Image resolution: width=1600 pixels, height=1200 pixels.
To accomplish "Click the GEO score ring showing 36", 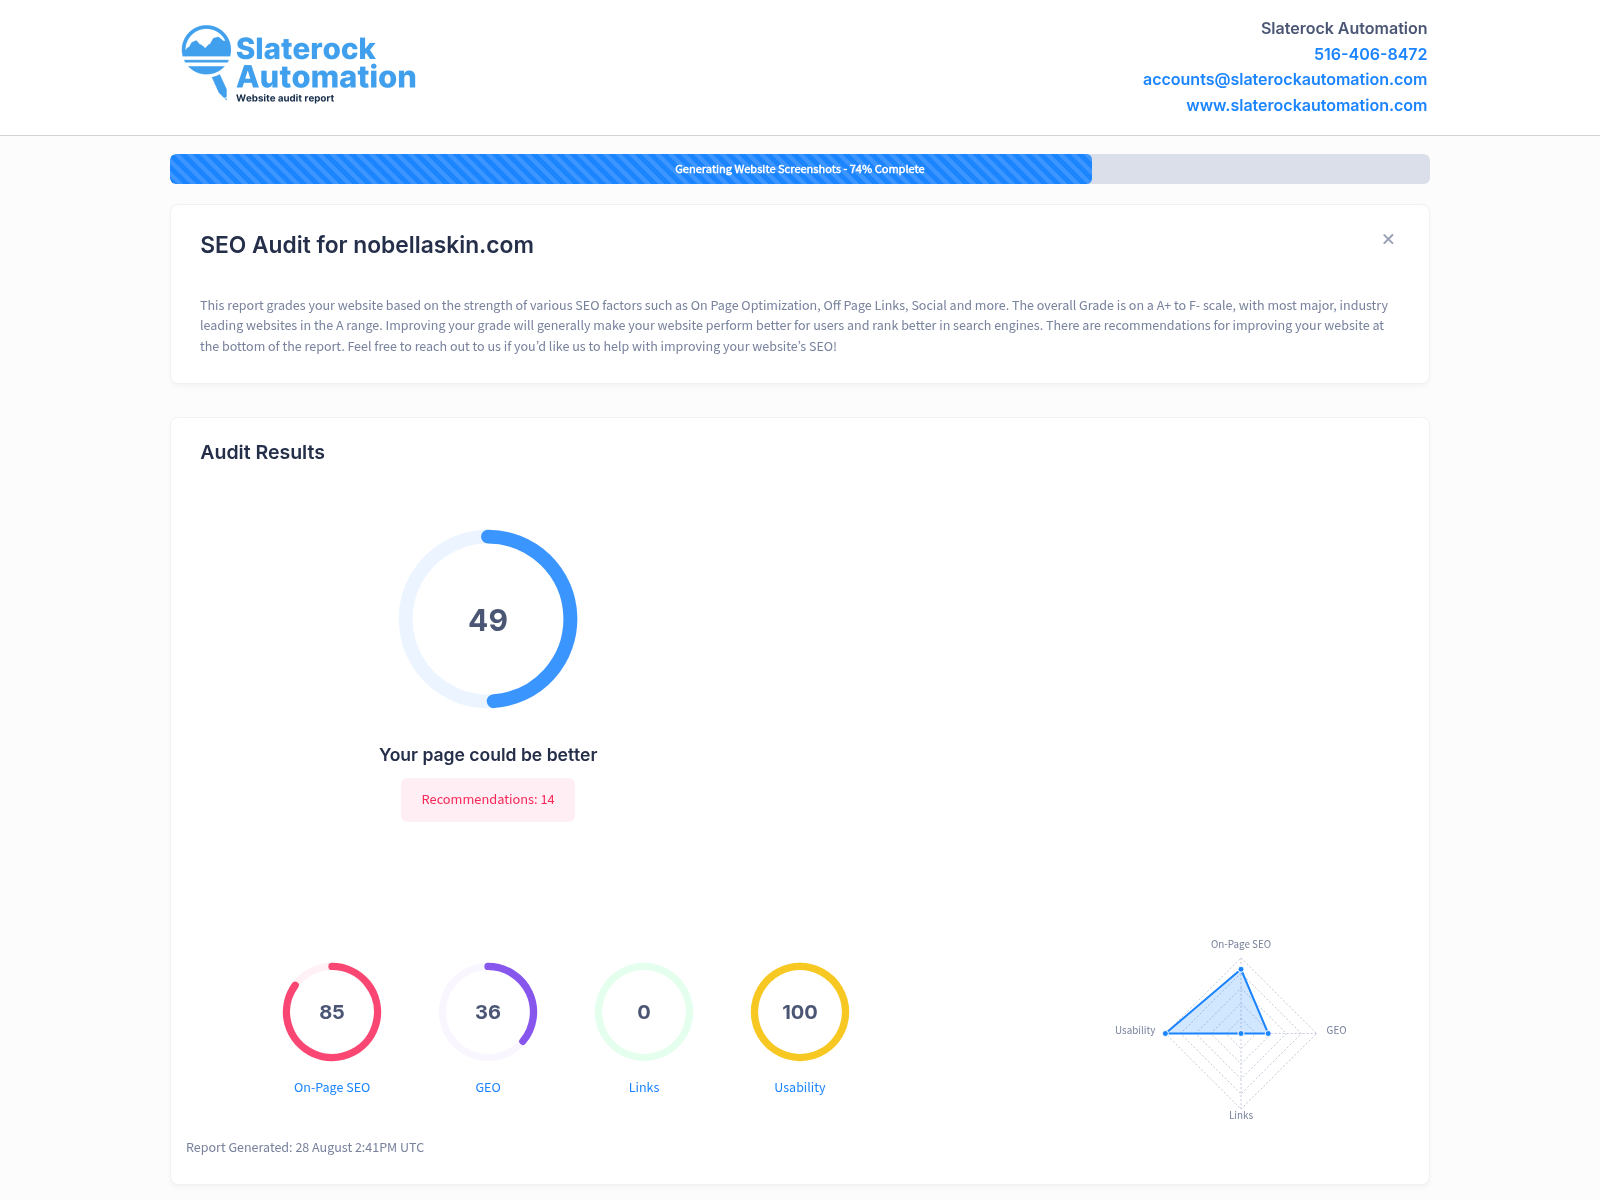I will 488,1012.
